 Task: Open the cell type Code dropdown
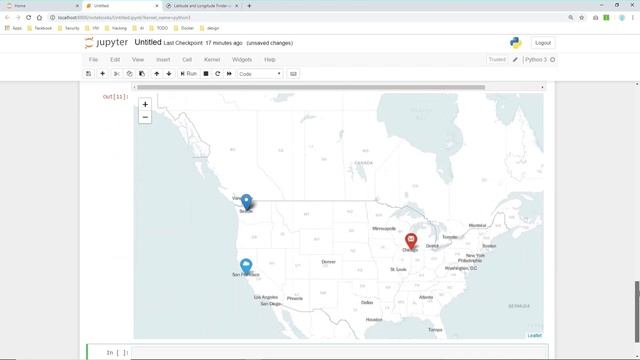pyautogui.click(x=260, y=74)
